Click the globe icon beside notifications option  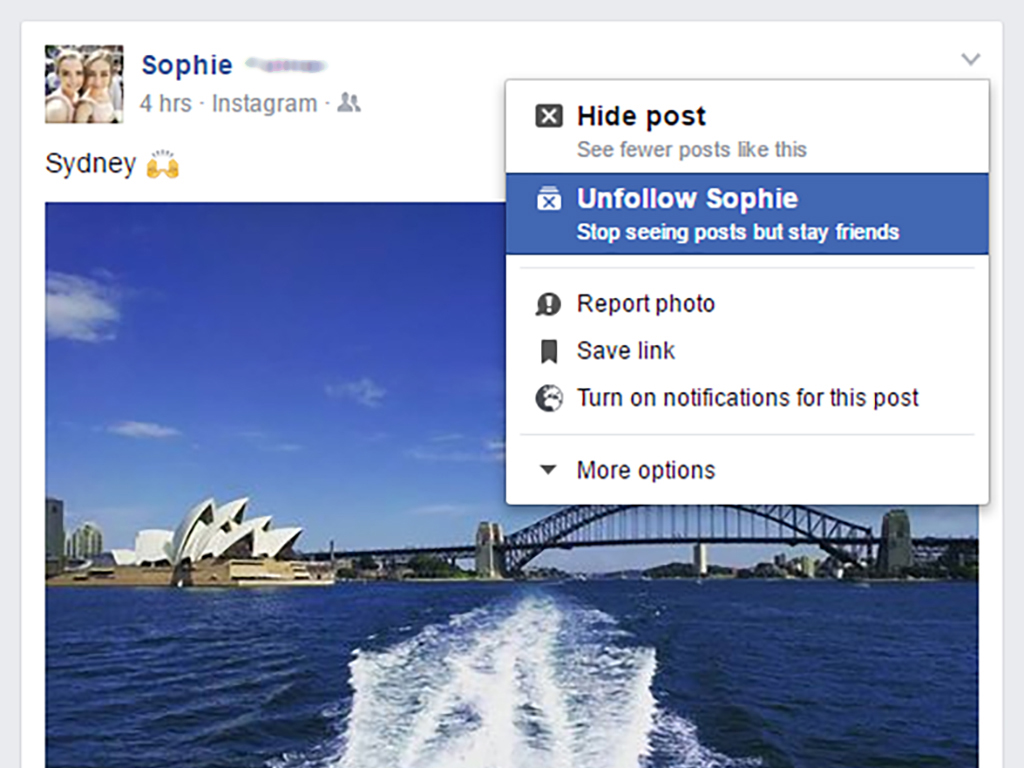coord(548,398)
